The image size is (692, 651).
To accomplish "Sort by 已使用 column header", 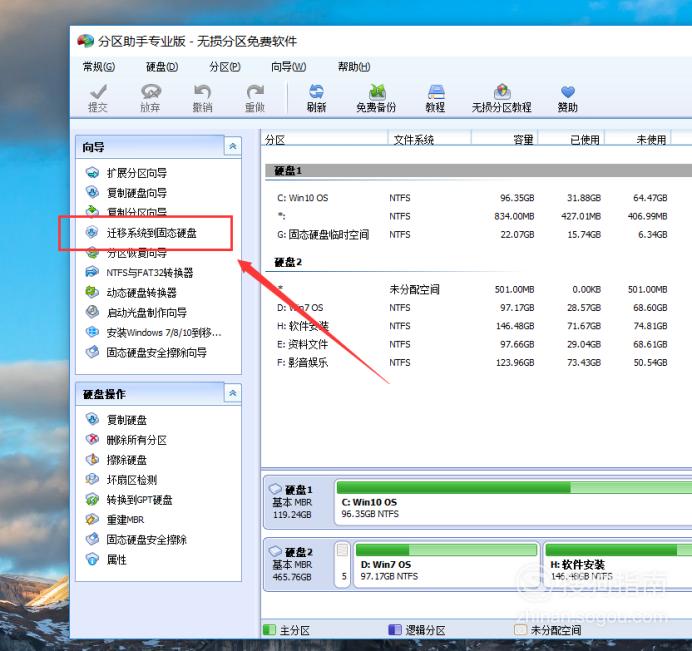I will pos(572,139).
